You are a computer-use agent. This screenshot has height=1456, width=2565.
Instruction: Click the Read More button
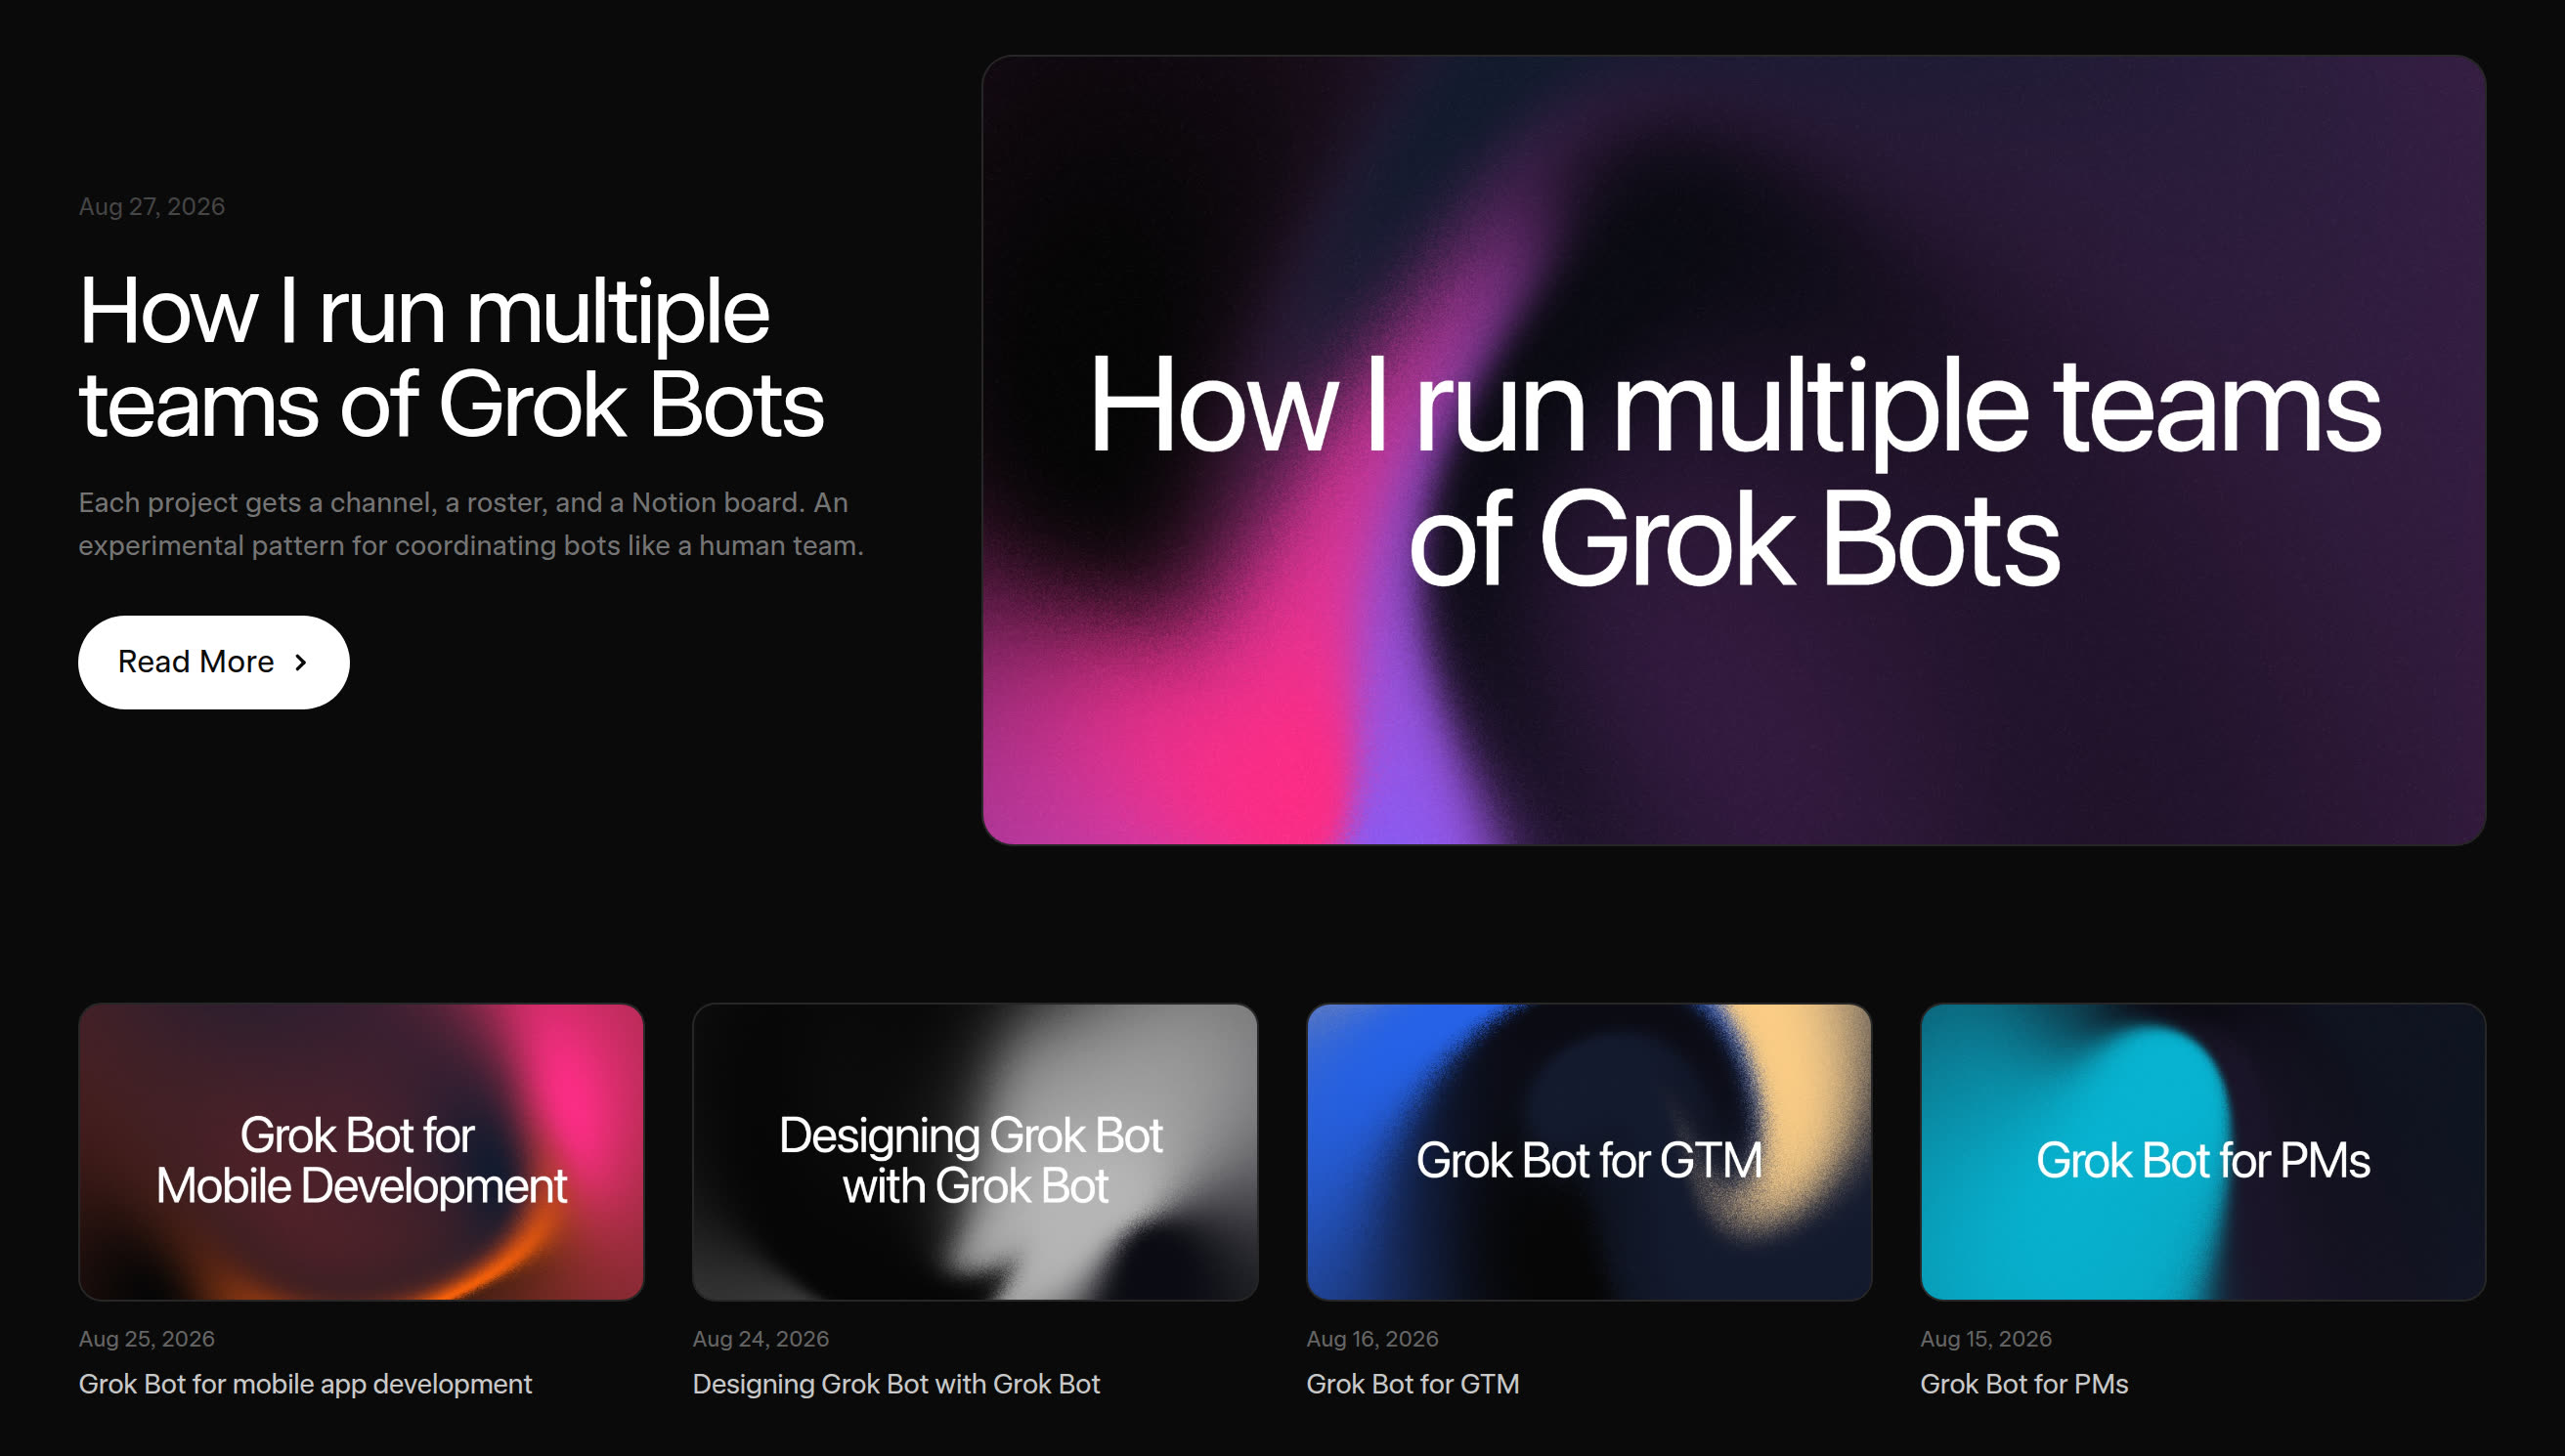click(213, 662)
